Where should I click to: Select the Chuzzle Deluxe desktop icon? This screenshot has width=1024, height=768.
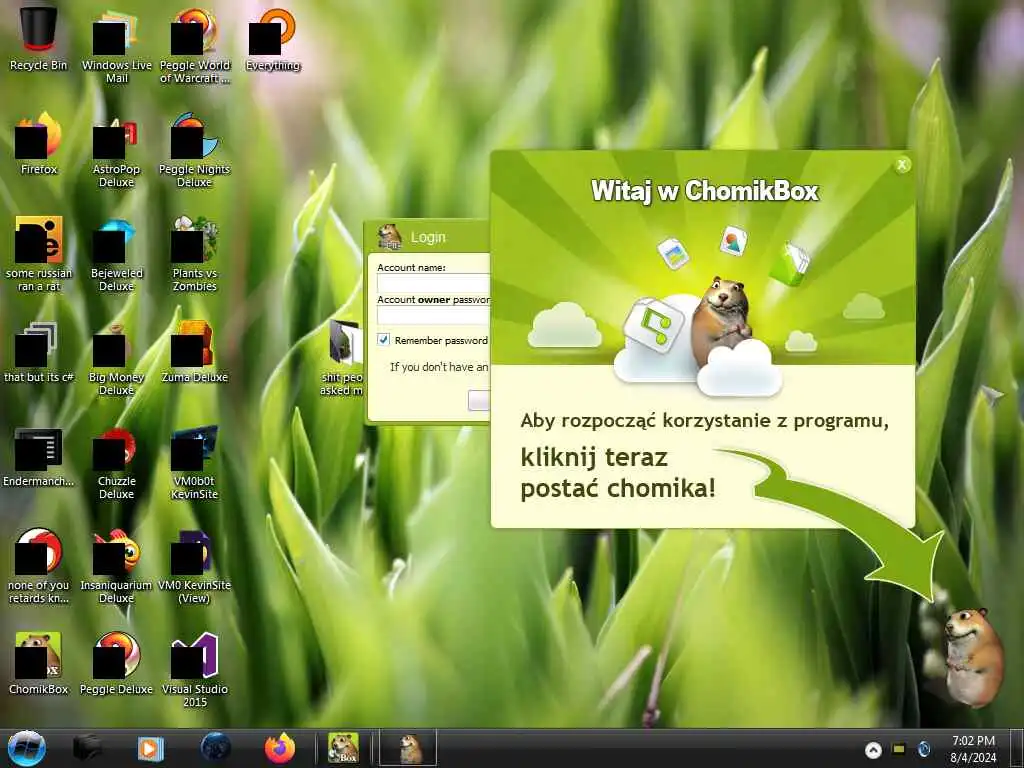[116, 464]
